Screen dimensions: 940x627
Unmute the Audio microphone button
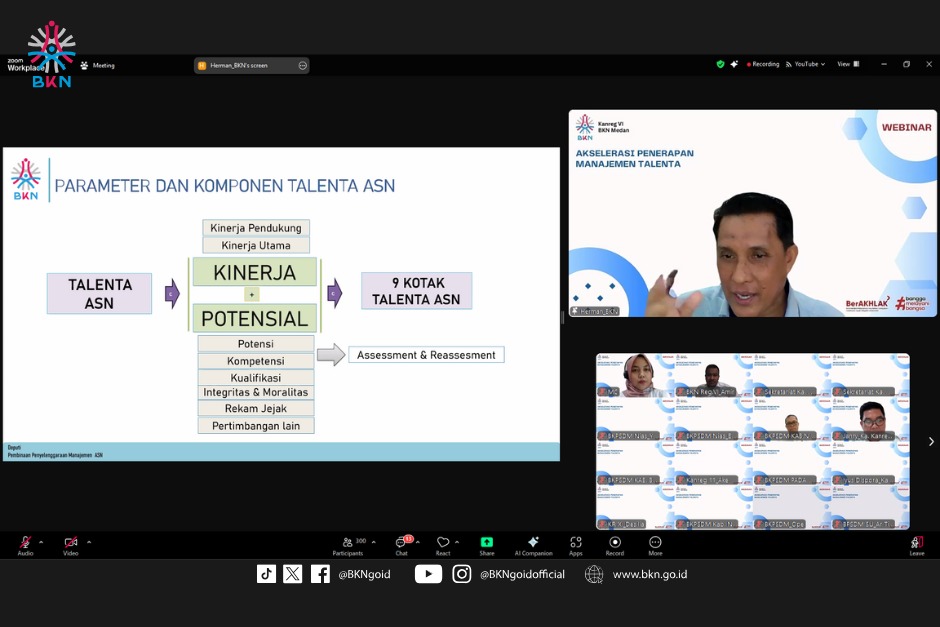click(25, 543)
